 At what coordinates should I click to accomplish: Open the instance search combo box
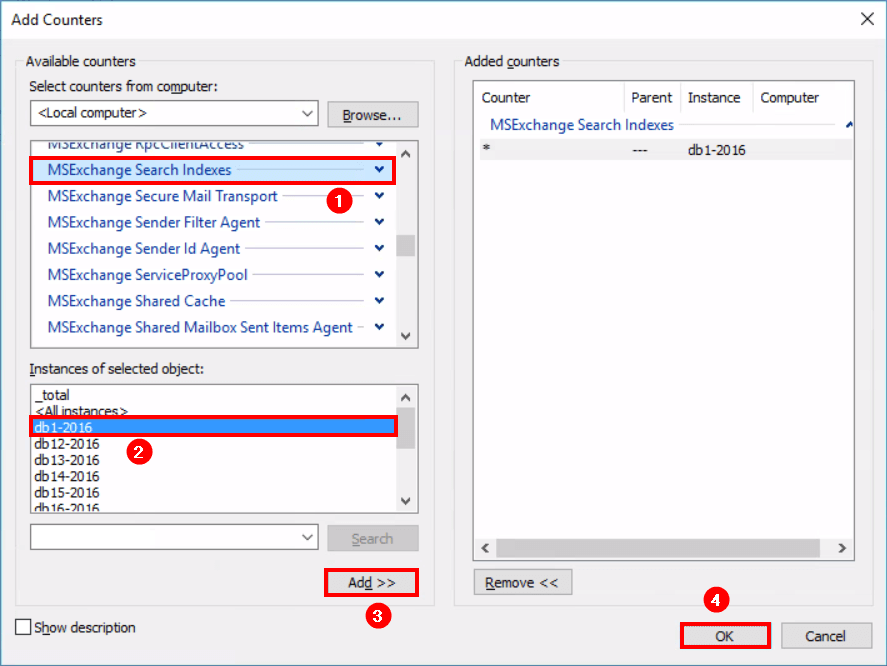point(174,537)
